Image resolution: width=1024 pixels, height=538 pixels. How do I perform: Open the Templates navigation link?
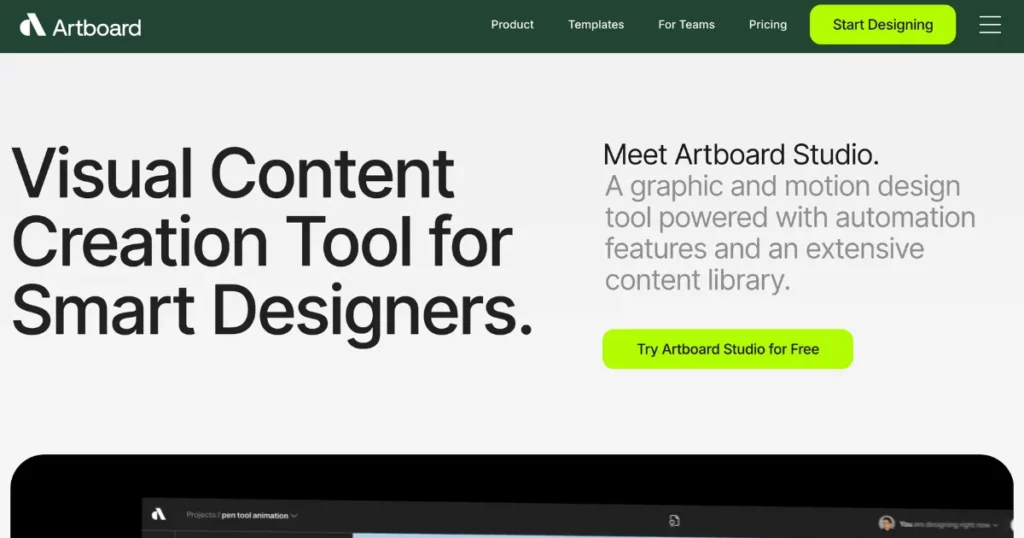click(596, 25)
